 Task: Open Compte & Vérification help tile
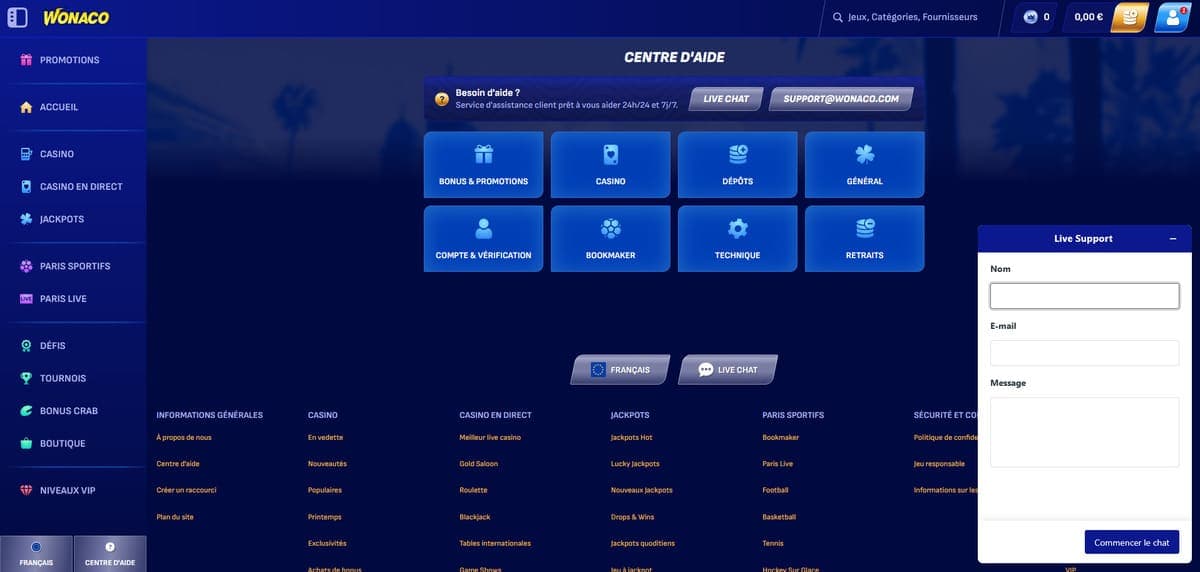[484, 239]
